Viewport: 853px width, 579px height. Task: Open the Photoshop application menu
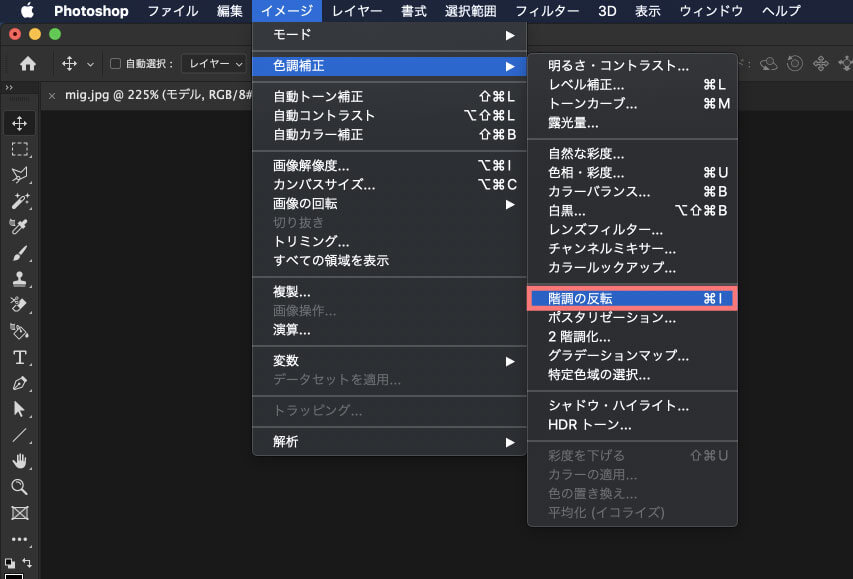(91, 11)
